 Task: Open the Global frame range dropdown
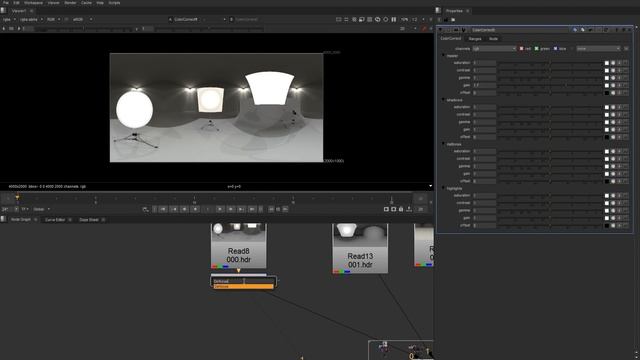point(41,209)
